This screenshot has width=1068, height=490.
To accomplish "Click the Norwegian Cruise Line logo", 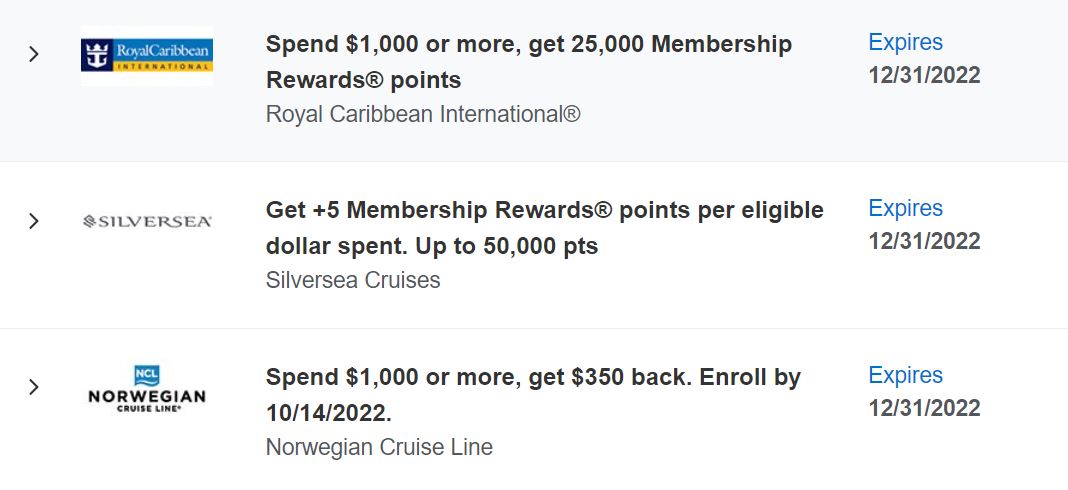I will coord(146,388).
